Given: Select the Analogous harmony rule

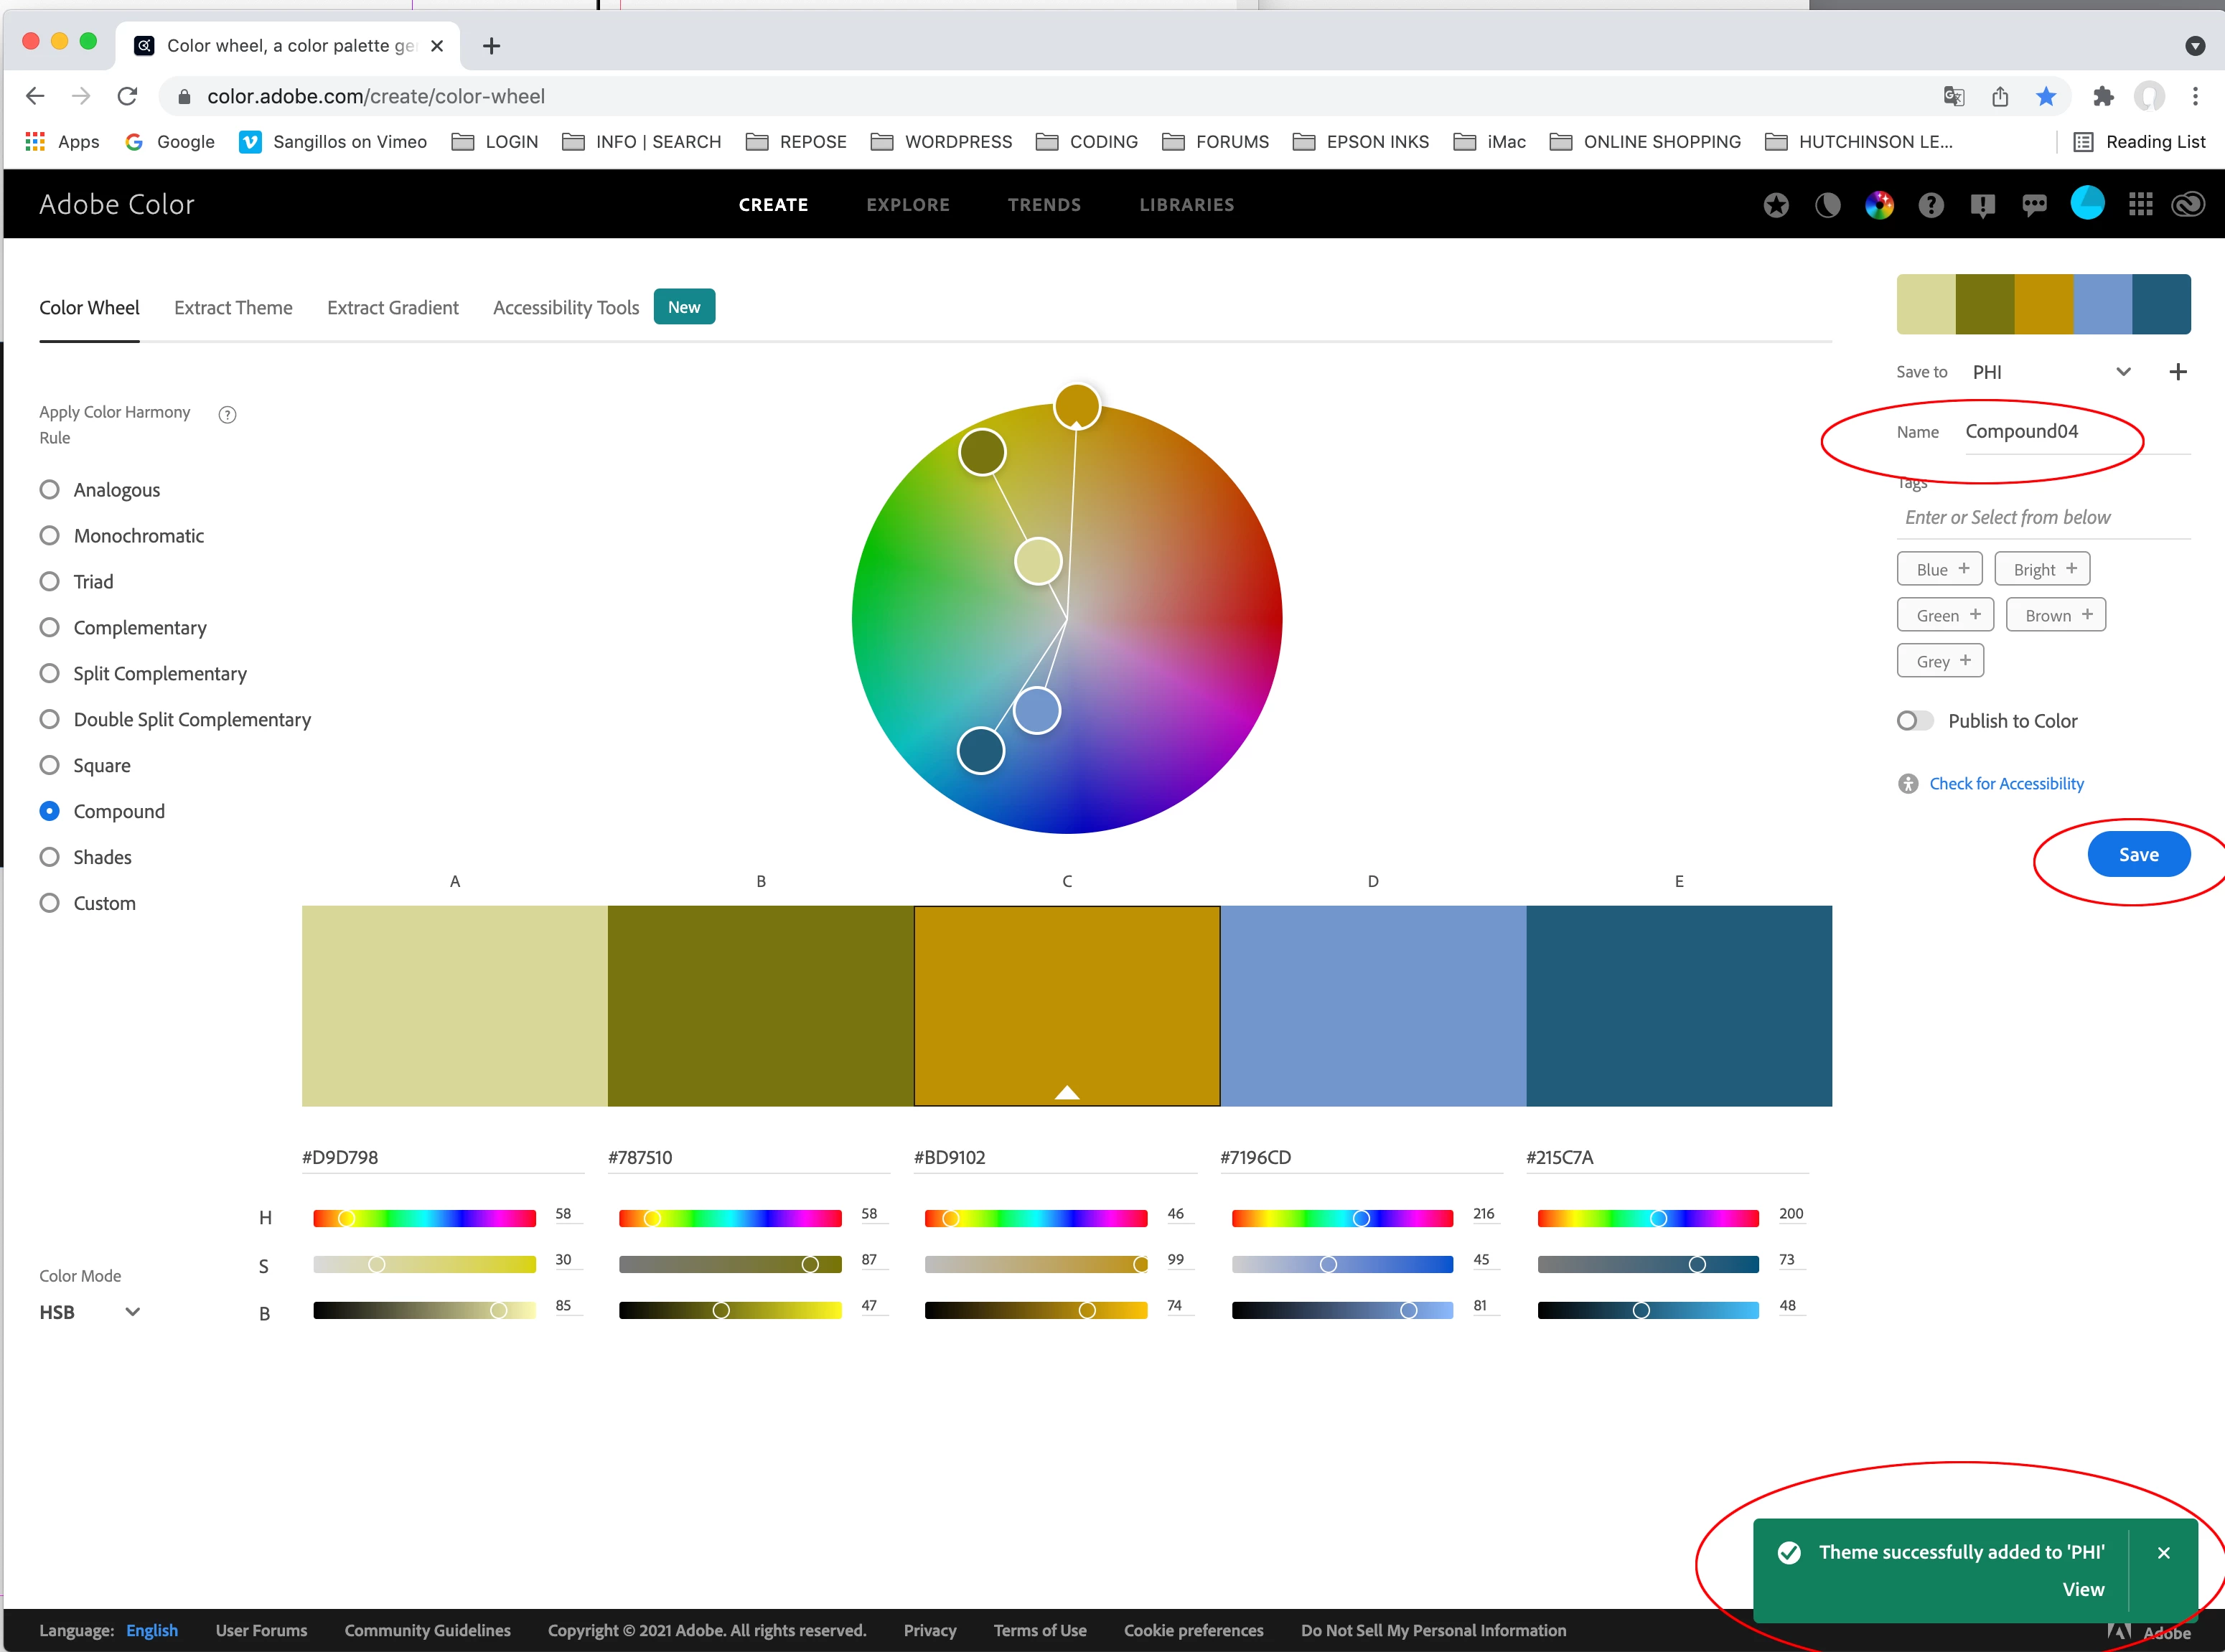Looking at the screenshot, I should tap(49, 489).
